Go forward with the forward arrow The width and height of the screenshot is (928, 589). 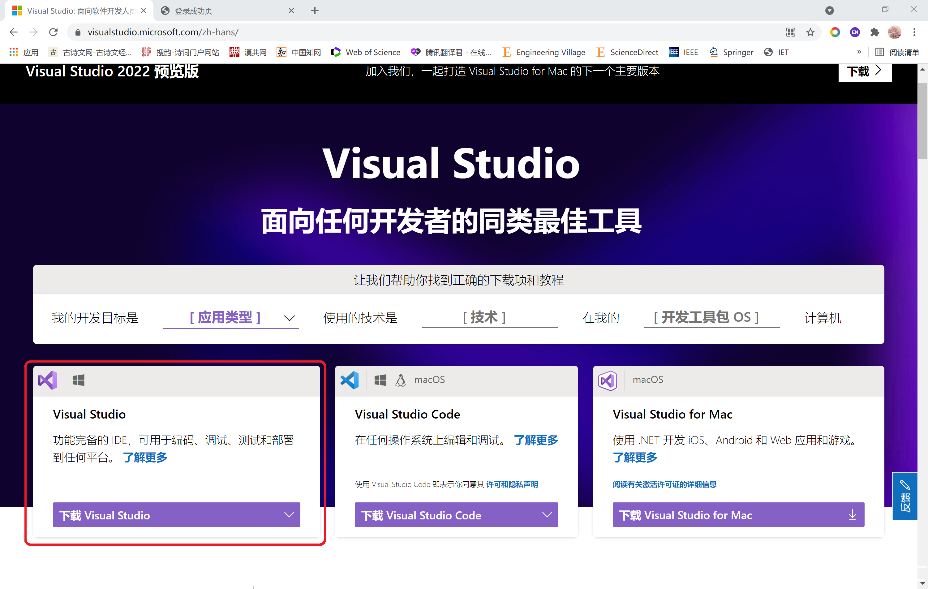click(x=33, y=32)
